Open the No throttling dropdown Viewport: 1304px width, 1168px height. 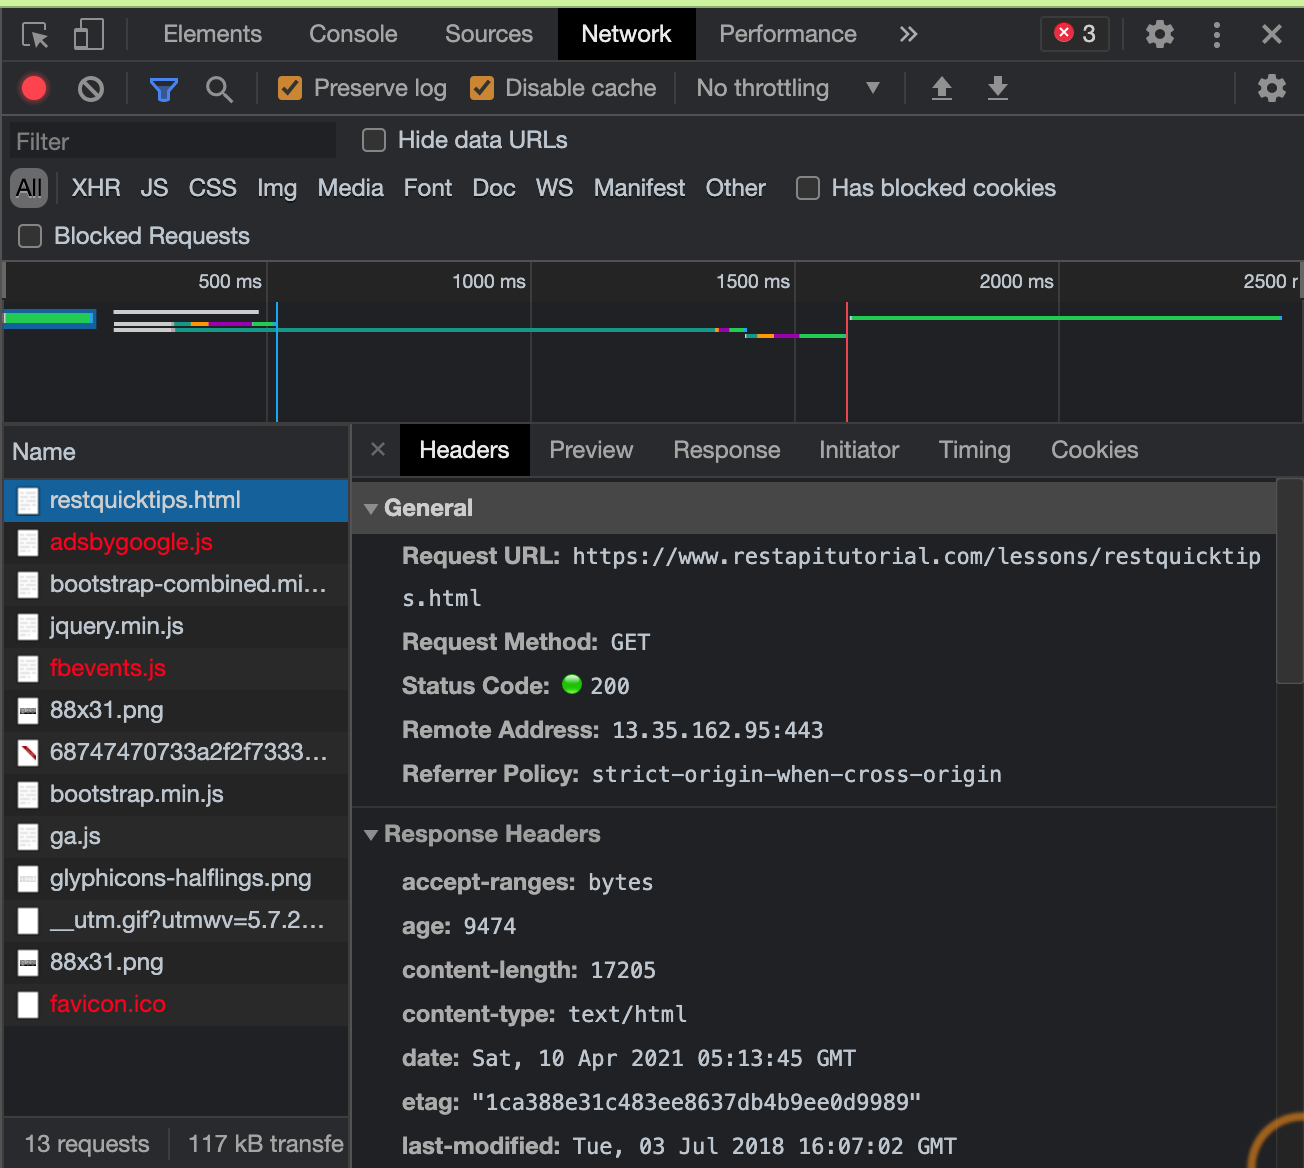[x=788, y=88]
